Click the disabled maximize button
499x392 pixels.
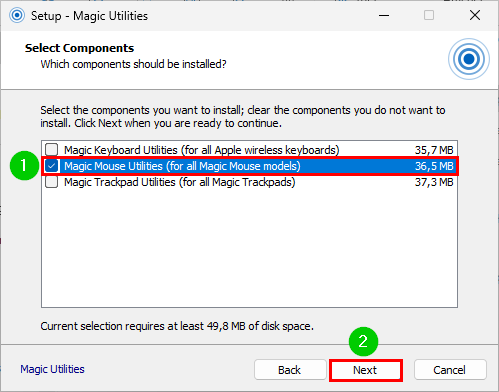pyautogui.click(x=429, y=15)
